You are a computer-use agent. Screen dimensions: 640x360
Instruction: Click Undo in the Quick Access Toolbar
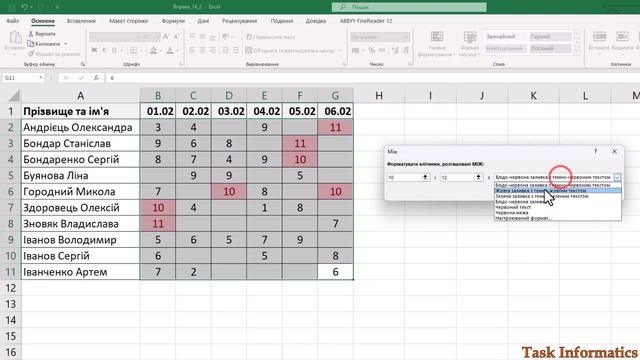click(25, 7)
